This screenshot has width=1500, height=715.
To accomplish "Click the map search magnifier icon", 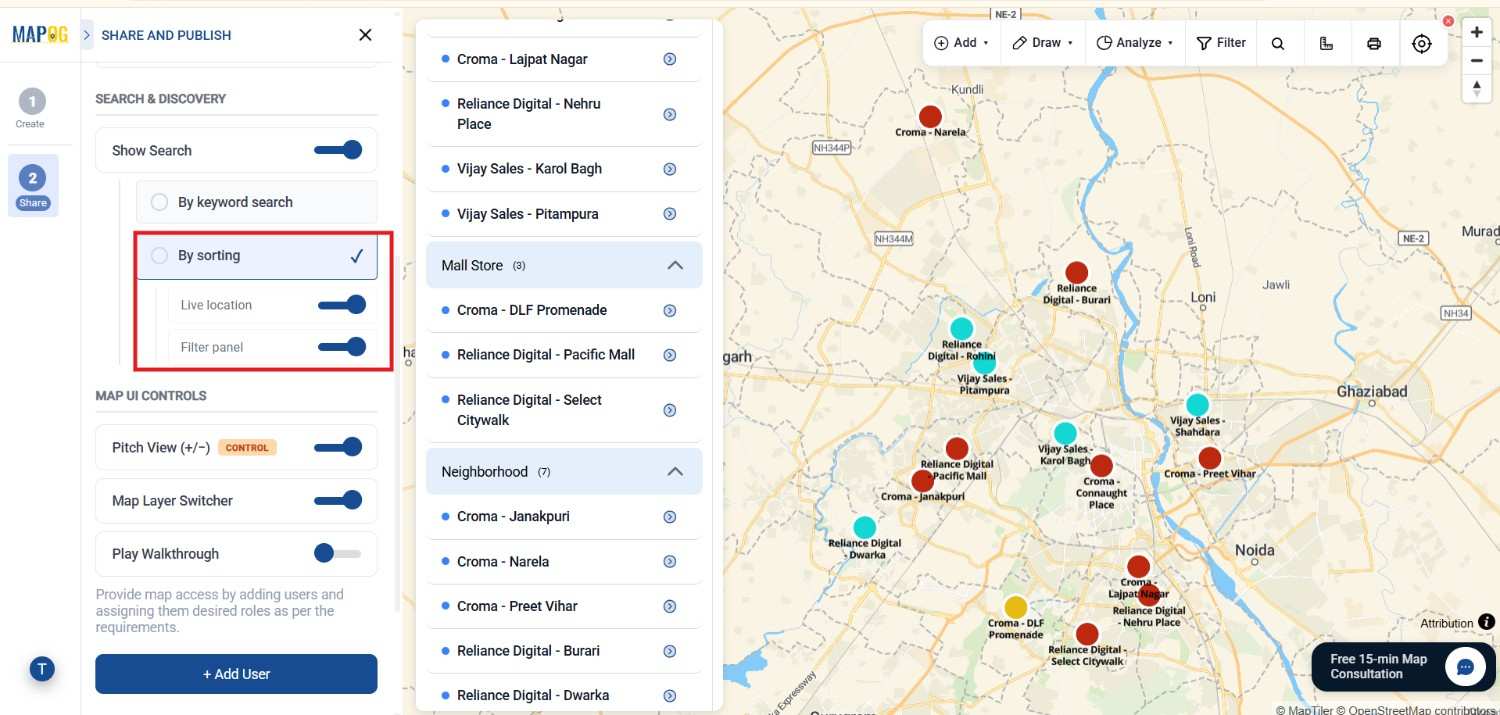I will (x=1278, y=43).
